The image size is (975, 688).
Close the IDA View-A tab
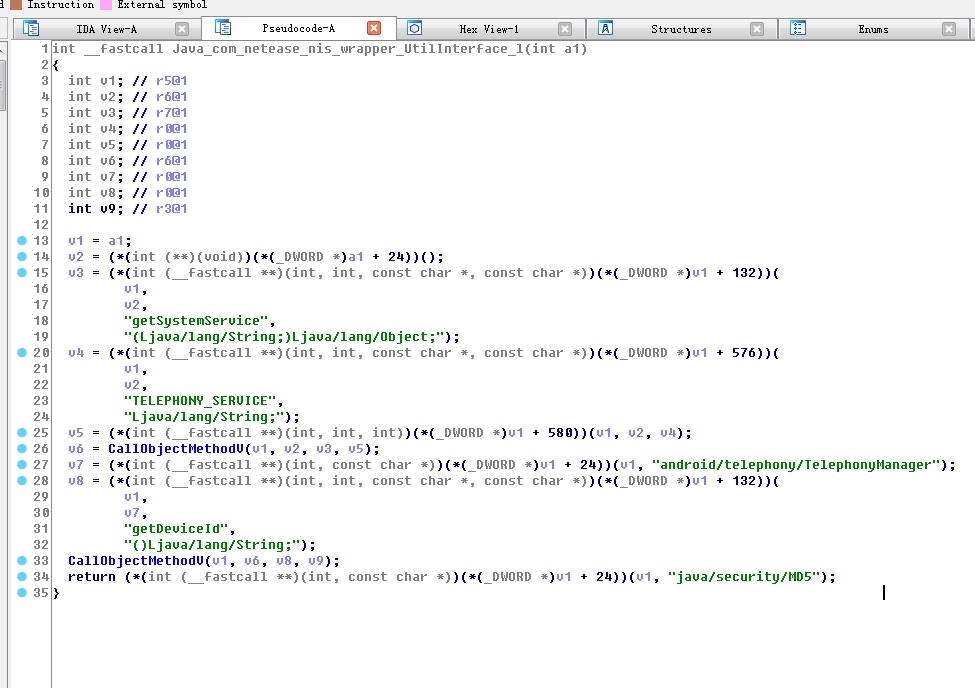tap(181, 29)
